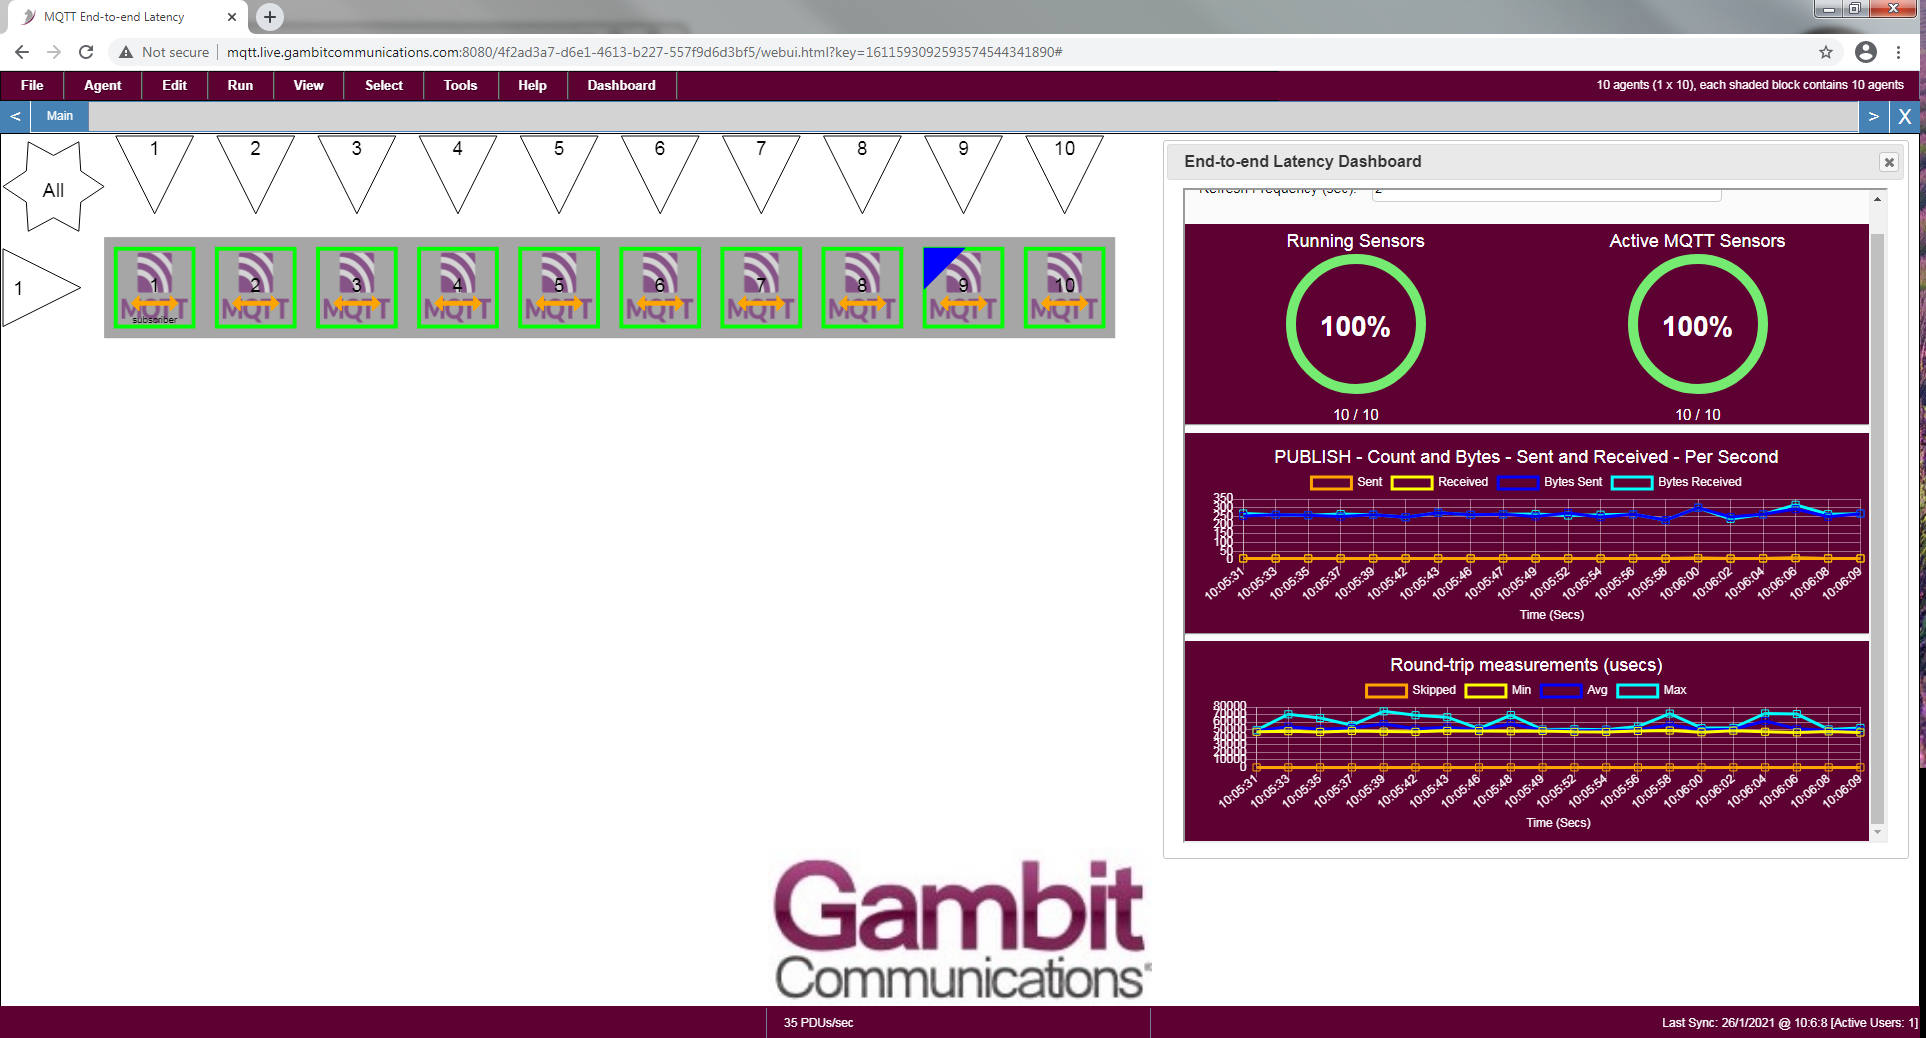Click column 3 triangle selector
The image size is (1926, 1038).
[x=356, y=167]
